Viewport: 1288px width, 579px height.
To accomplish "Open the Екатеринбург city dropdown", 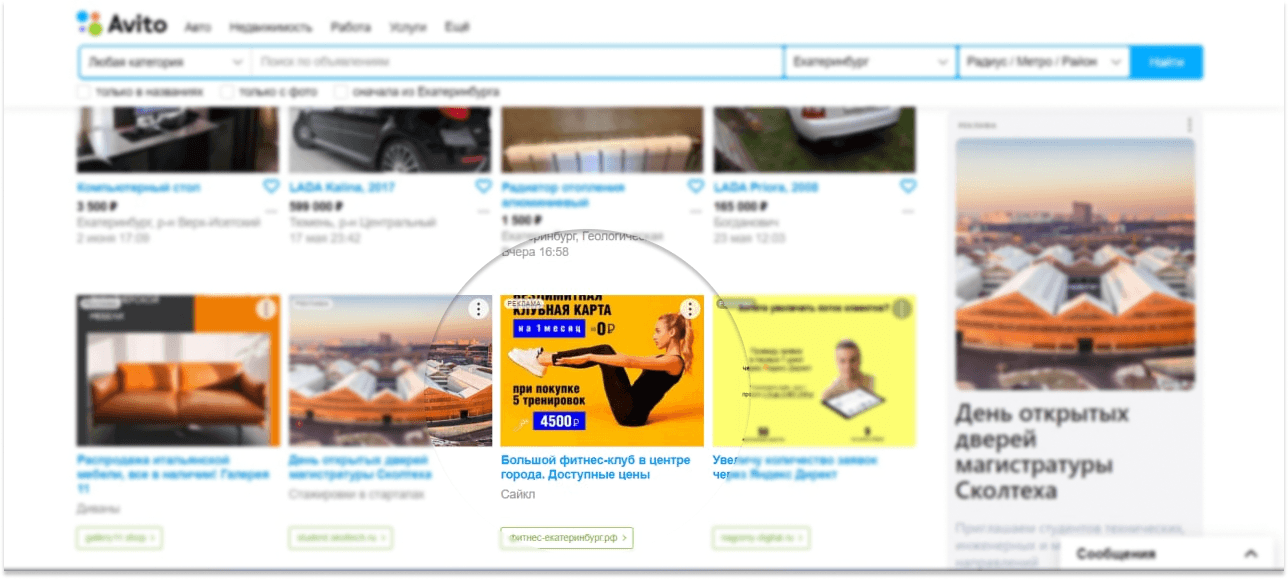I will [x=871, y=62].
